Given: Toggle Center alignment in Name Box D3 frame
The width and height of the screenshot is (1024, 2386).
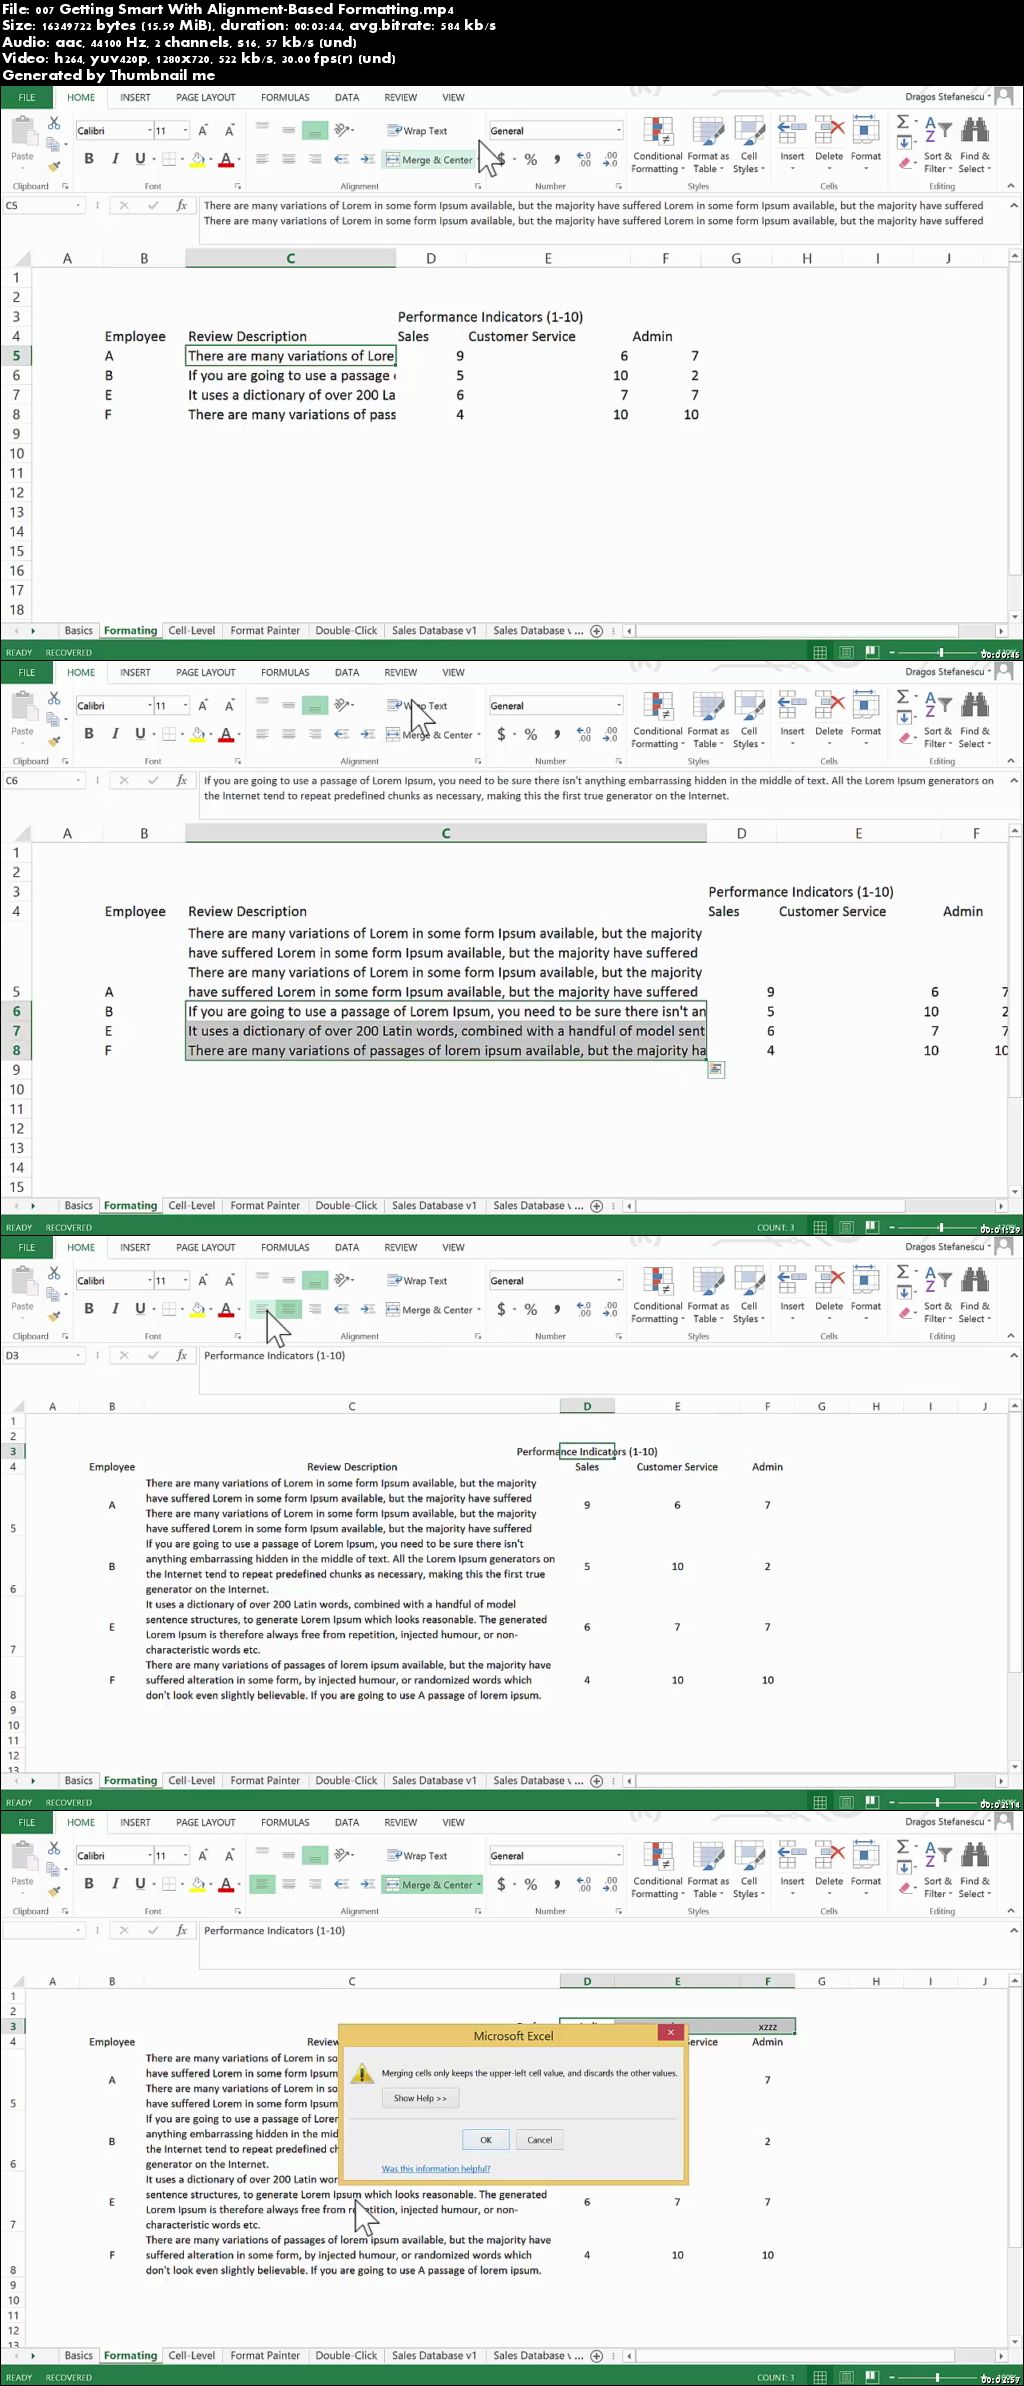Looking at the screenshot, I should (x=289, y=1308).
